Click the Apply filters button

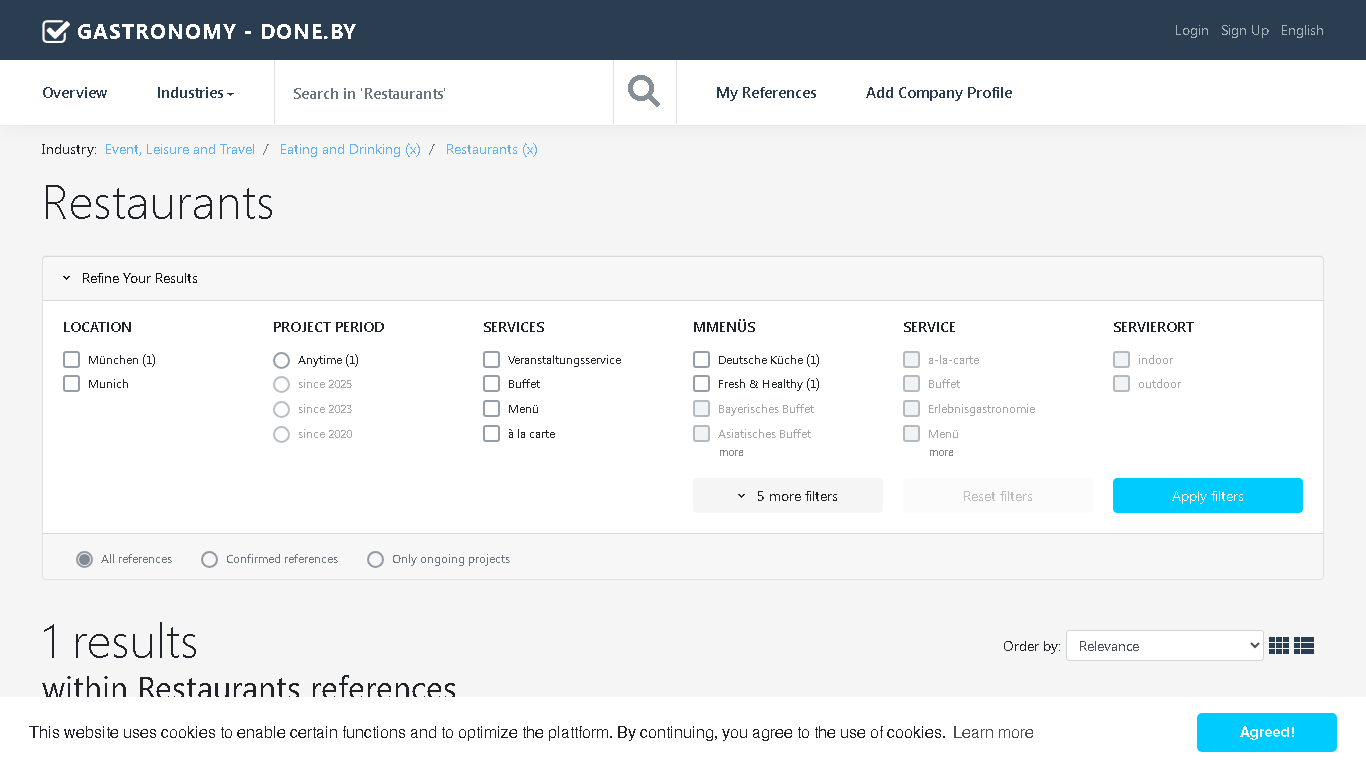pyautogui.click(x=1208, y=496)
